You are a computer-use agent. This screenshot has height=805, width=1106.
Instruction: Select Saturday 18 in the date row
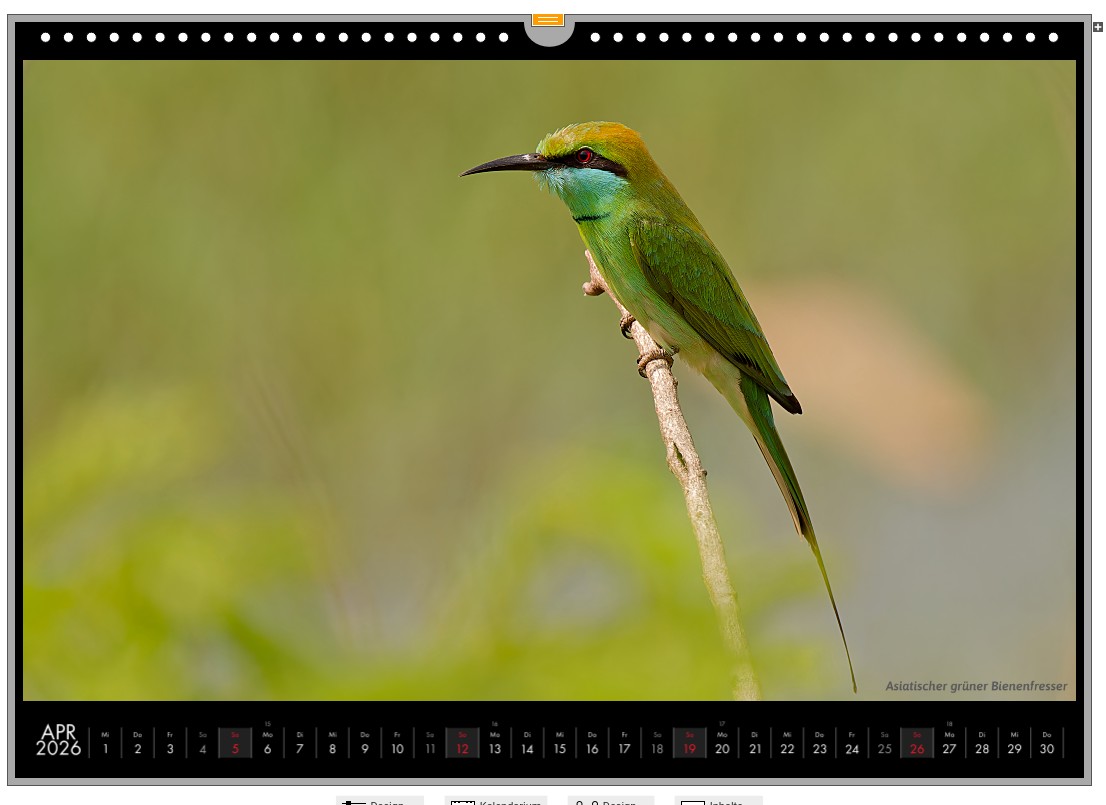click(657, 743)
